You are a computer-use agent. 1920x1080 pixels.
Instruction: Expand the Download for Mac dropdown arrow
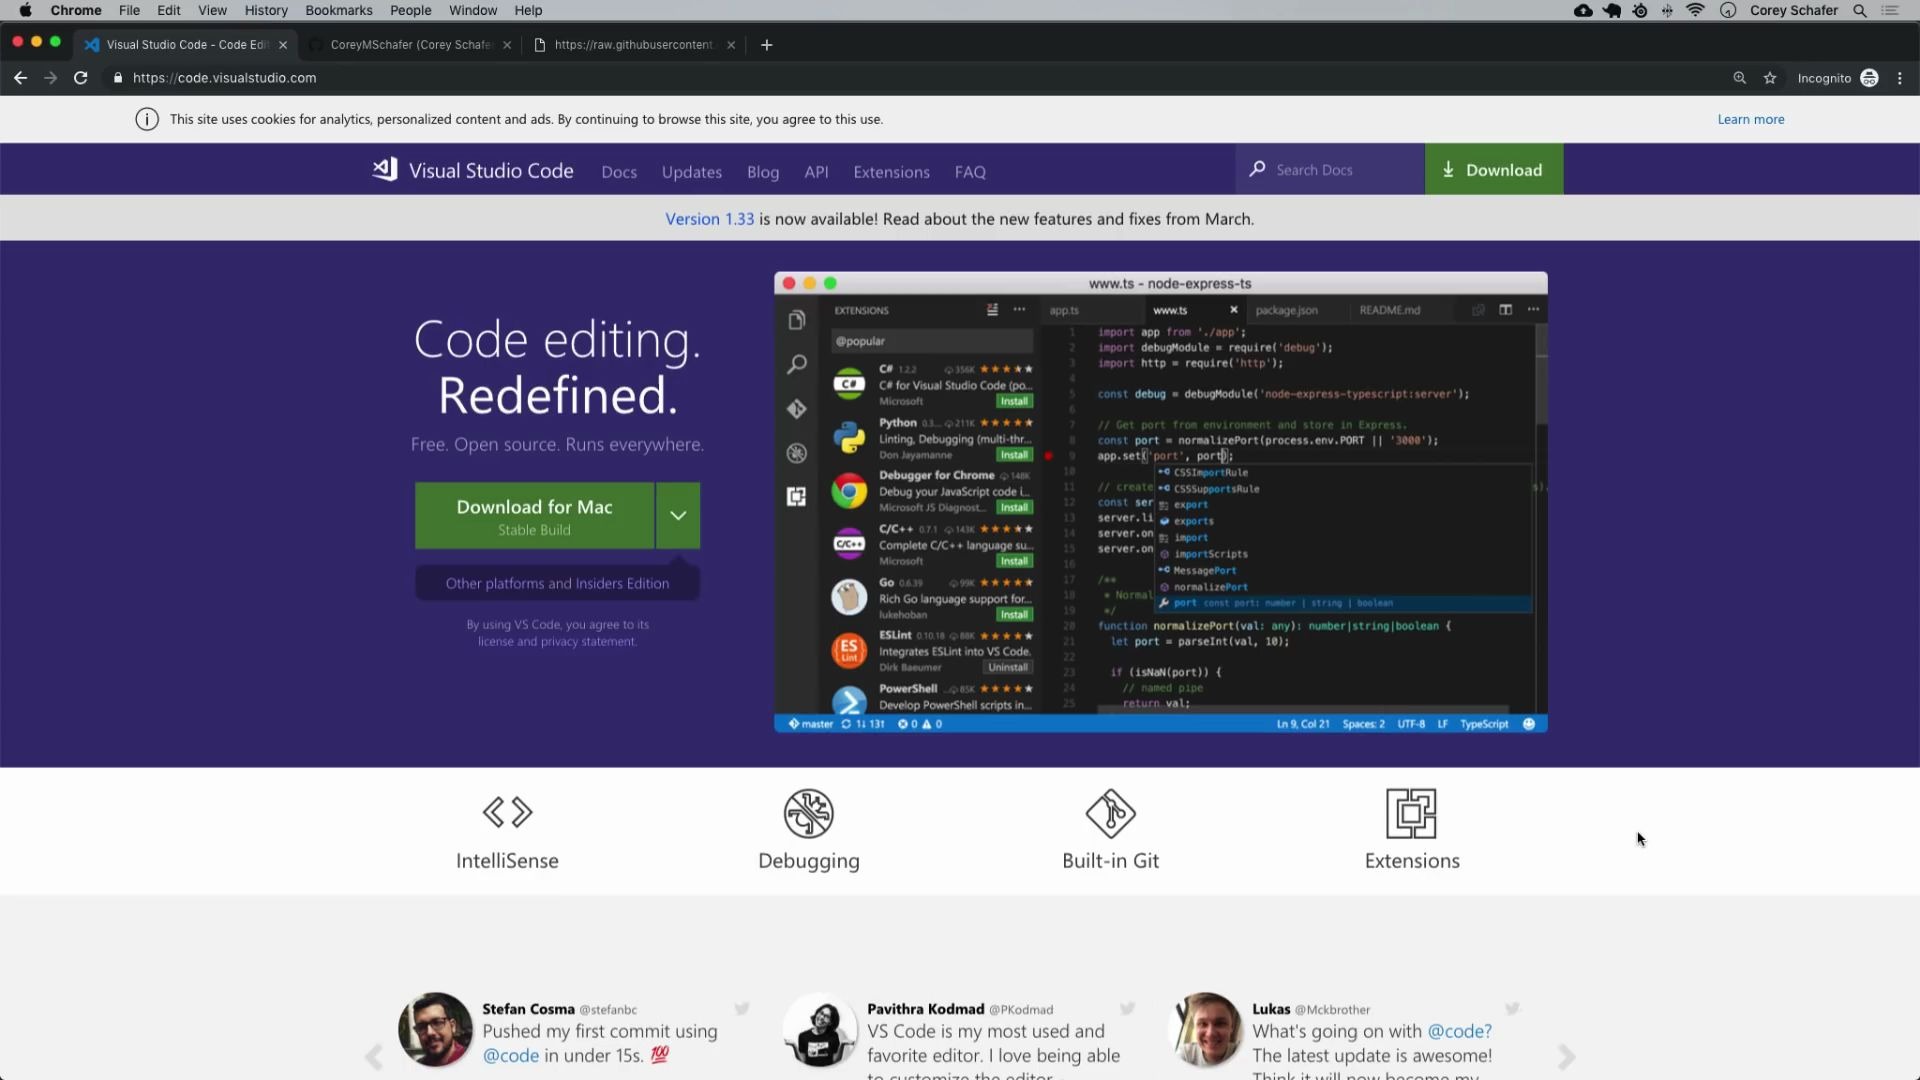click(x=678, y=515)
